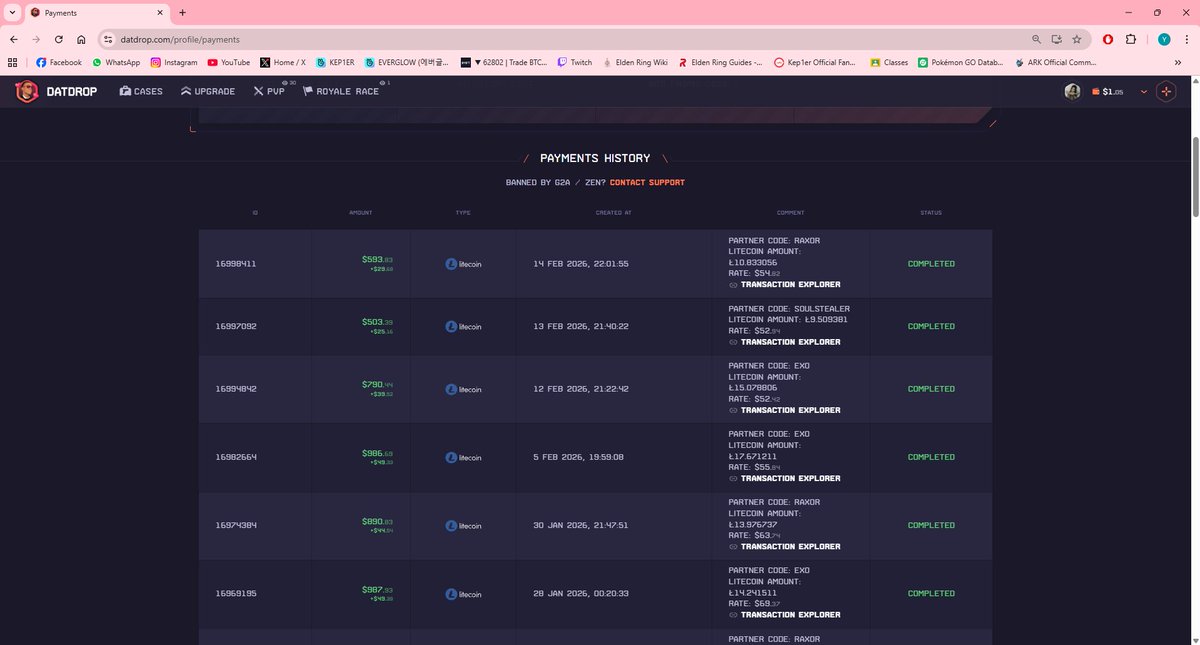
Task: Click Litecoin icon in row 16982664
Action: click(x=451, y=457)
